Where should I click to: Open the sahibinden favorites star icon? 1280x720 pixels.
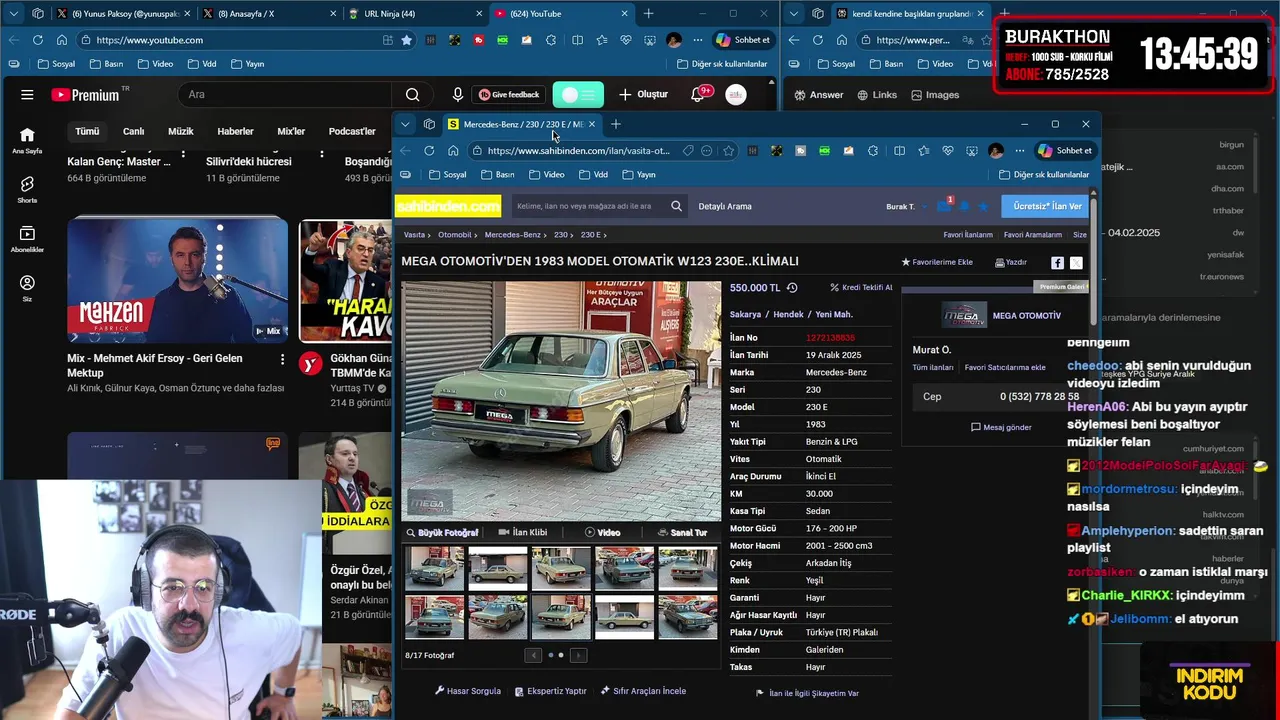[x=983, y=206]
